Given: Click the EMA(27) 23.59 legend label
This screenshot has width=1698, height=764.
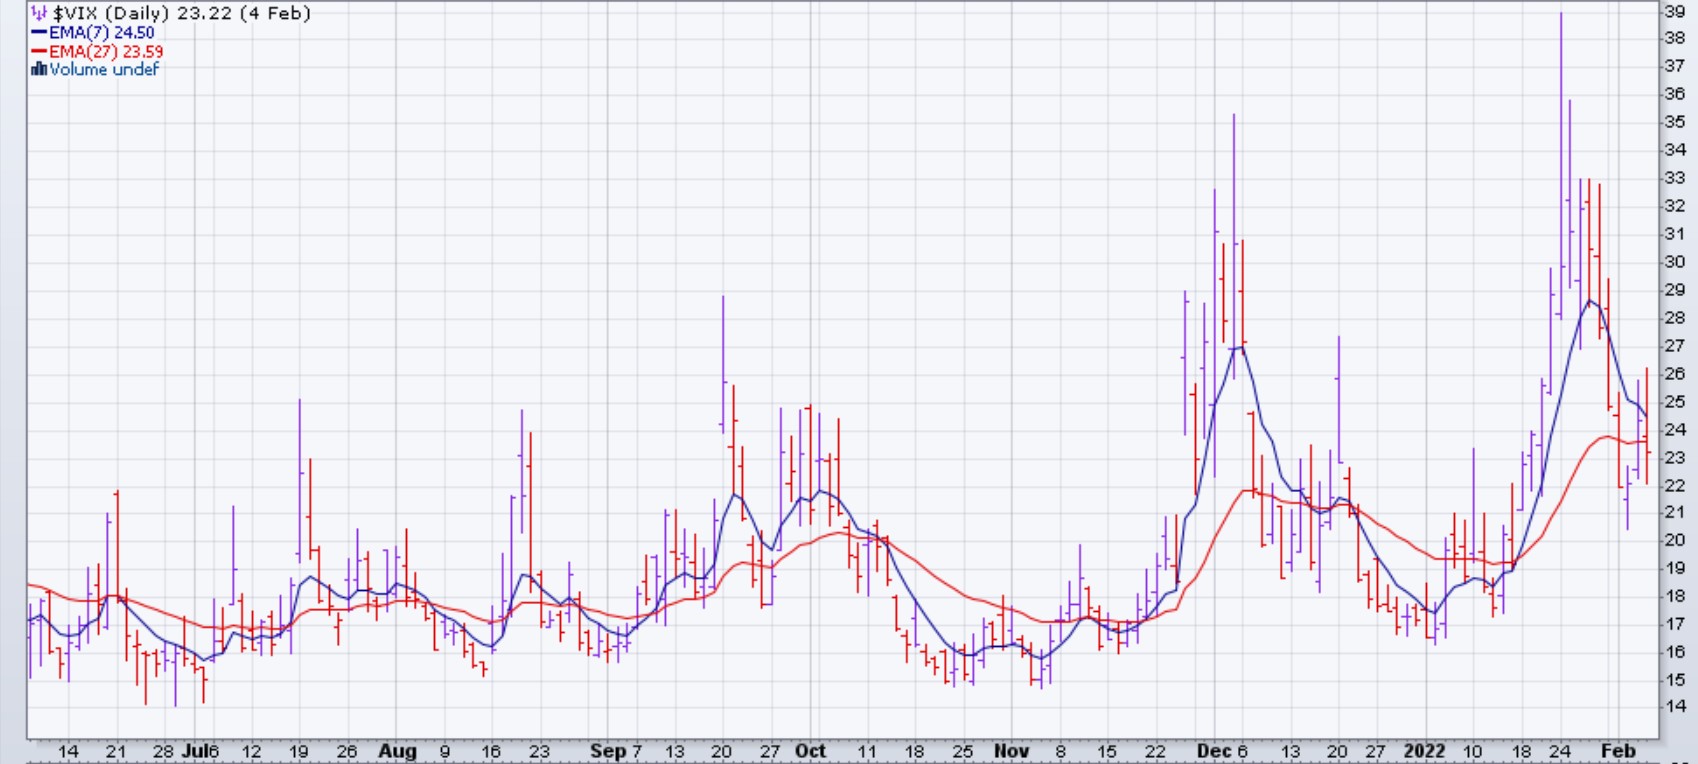Looking at the screenshot, I should (x=106, y=51).
